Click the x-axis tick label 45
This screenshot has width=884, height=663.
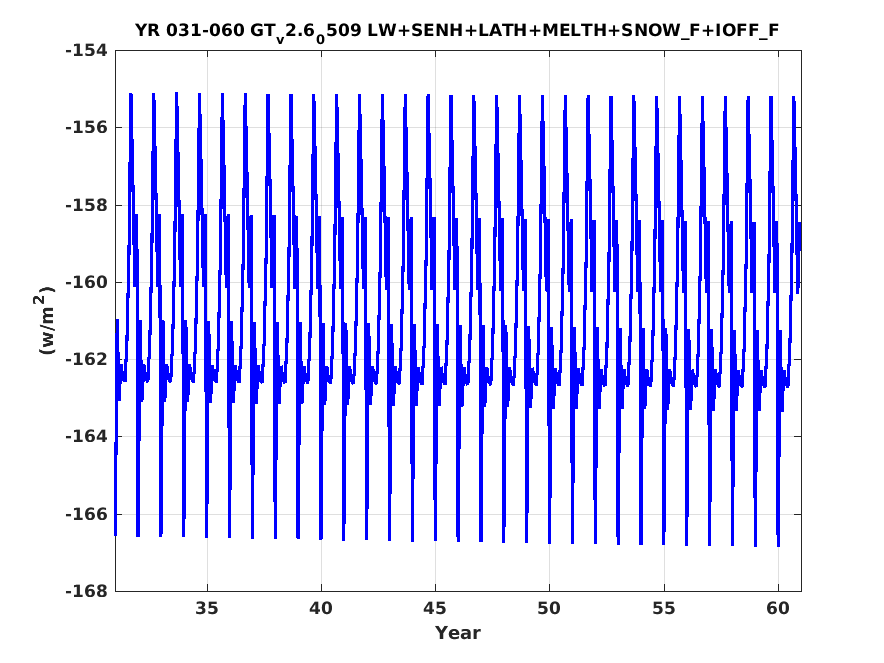(435, 609)
